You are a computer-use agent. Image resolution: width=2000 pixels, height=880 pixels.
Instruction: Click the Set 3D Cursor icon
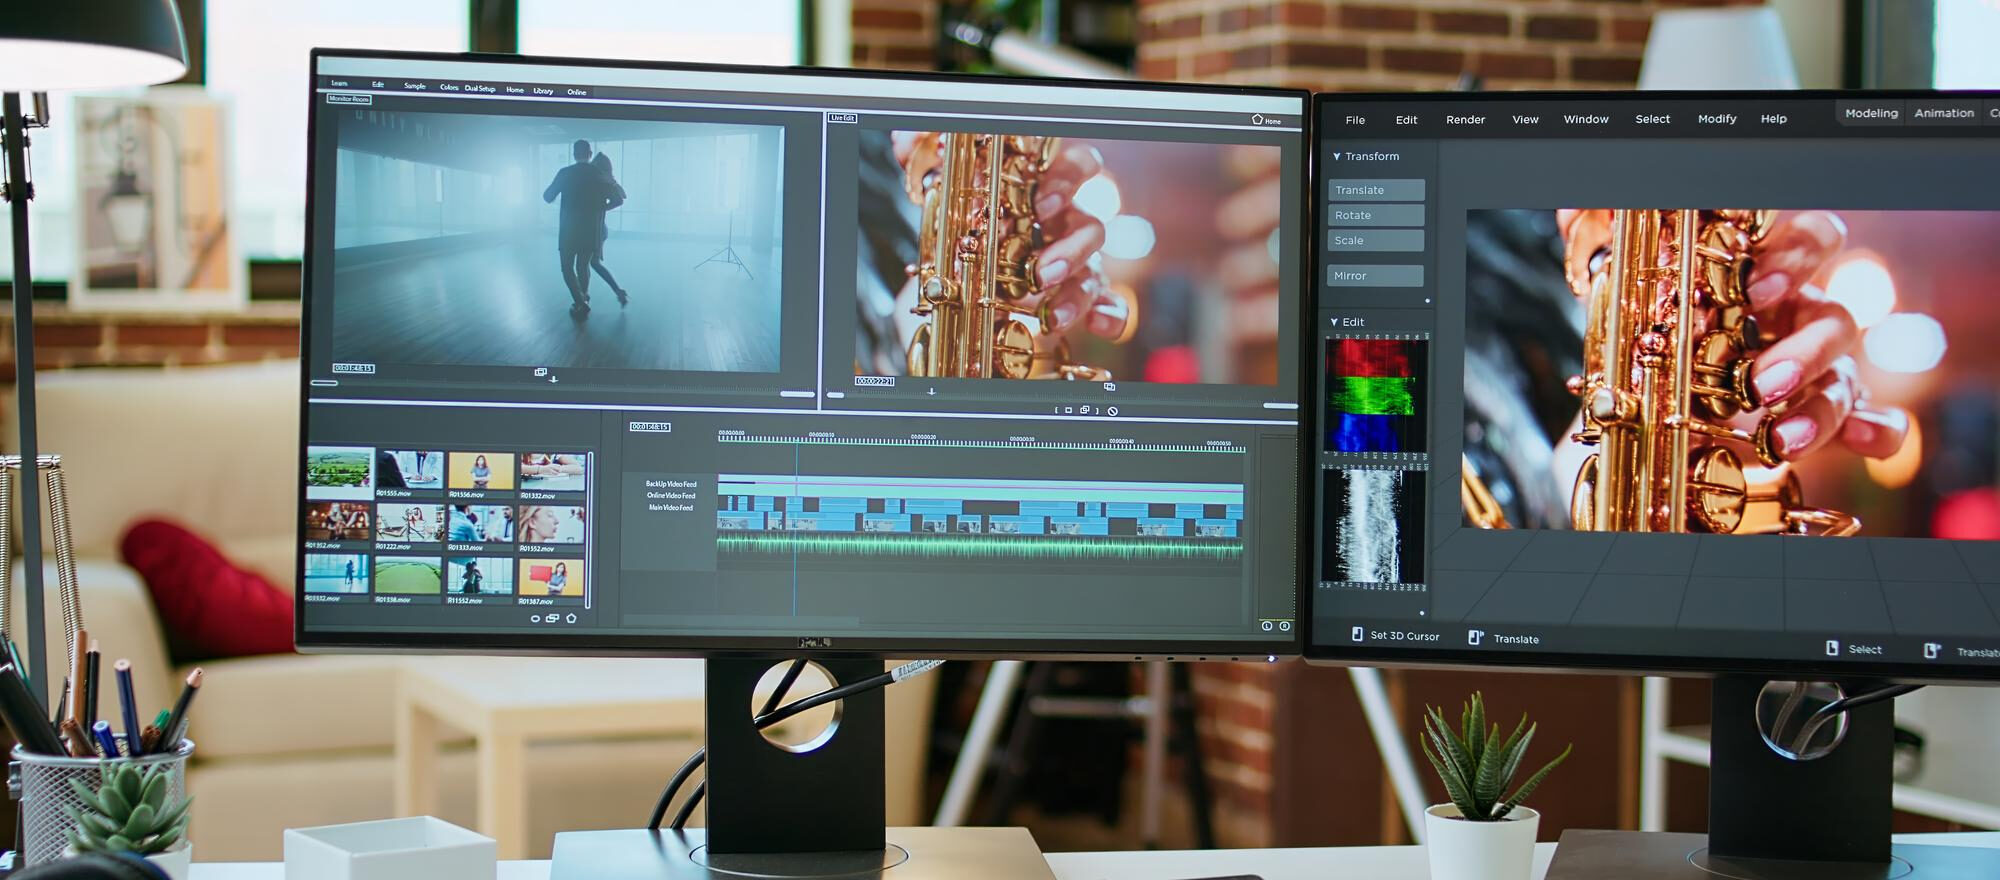pos(1357,634)
